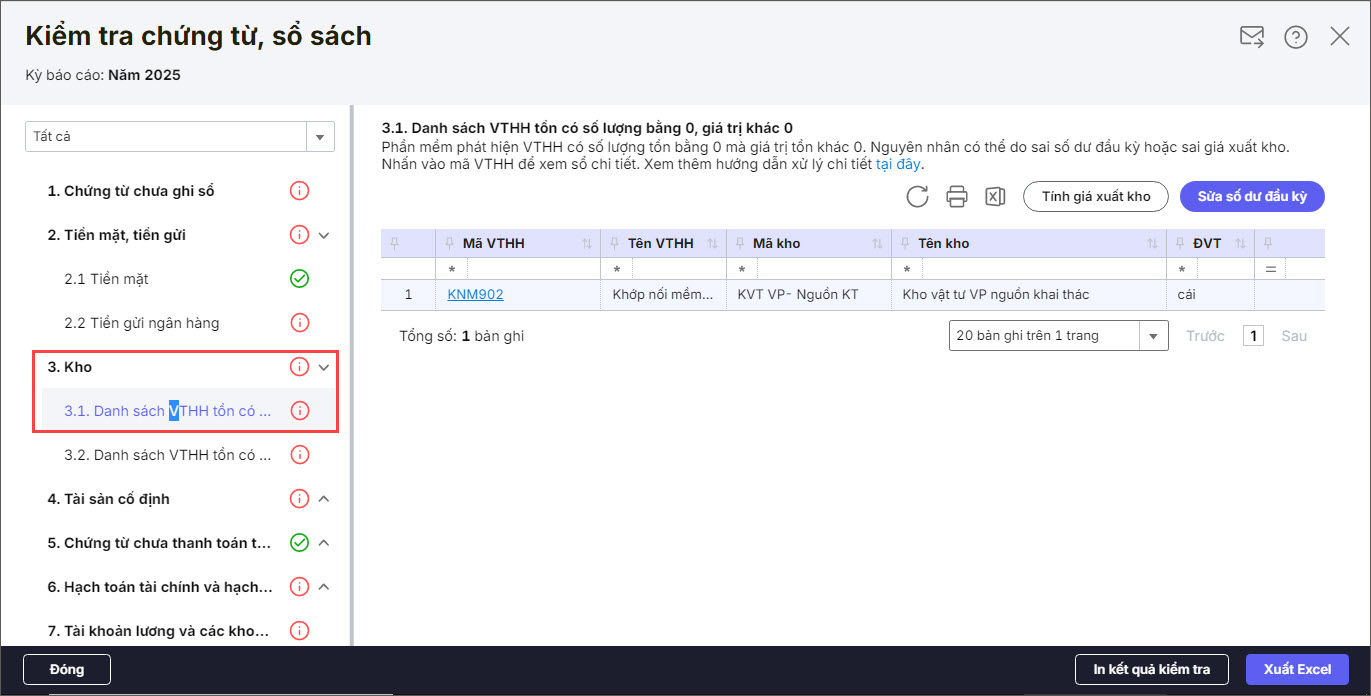Click the Sửa số dư đầu kỳ button
The image size is (1371, 696).
(x=1252, y=196)
